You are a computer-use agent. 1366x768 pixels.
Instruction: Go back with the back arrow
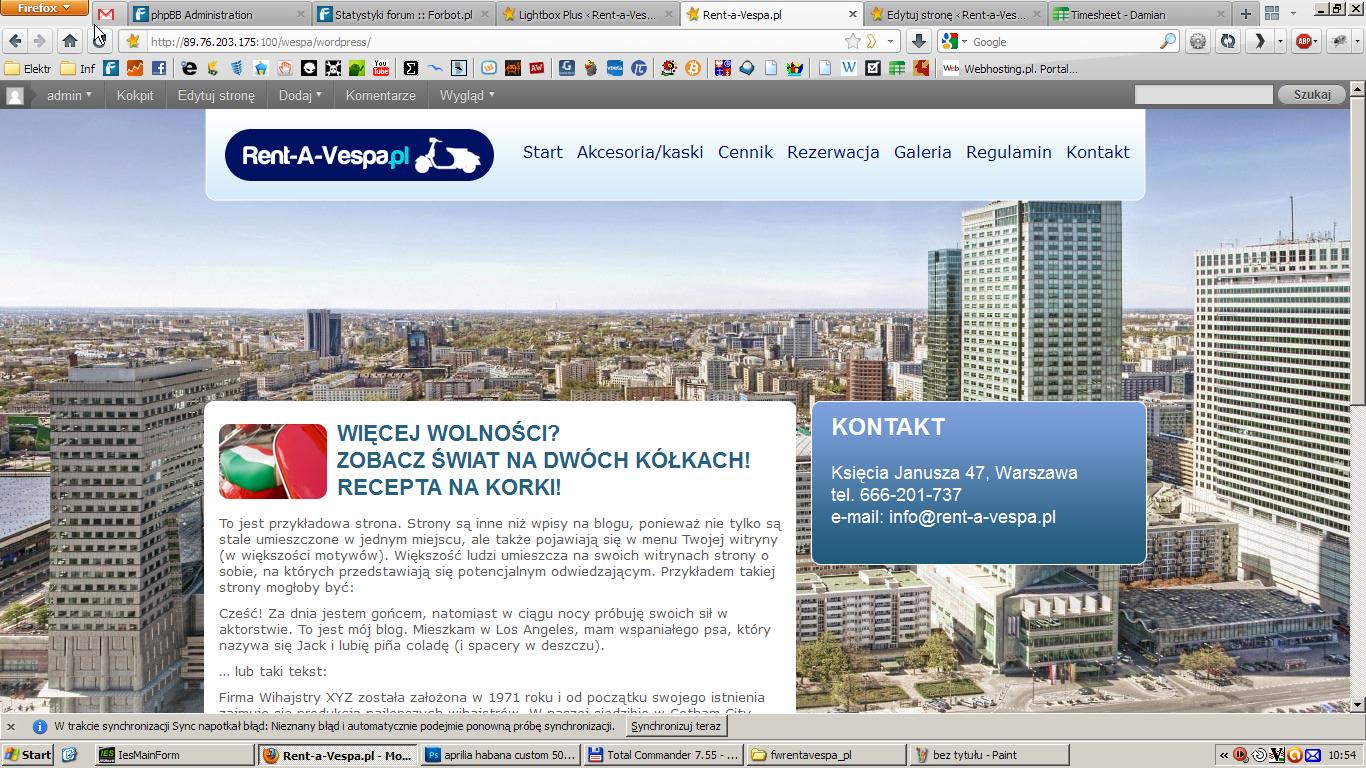pyautogui.click(x=15, y=41)
